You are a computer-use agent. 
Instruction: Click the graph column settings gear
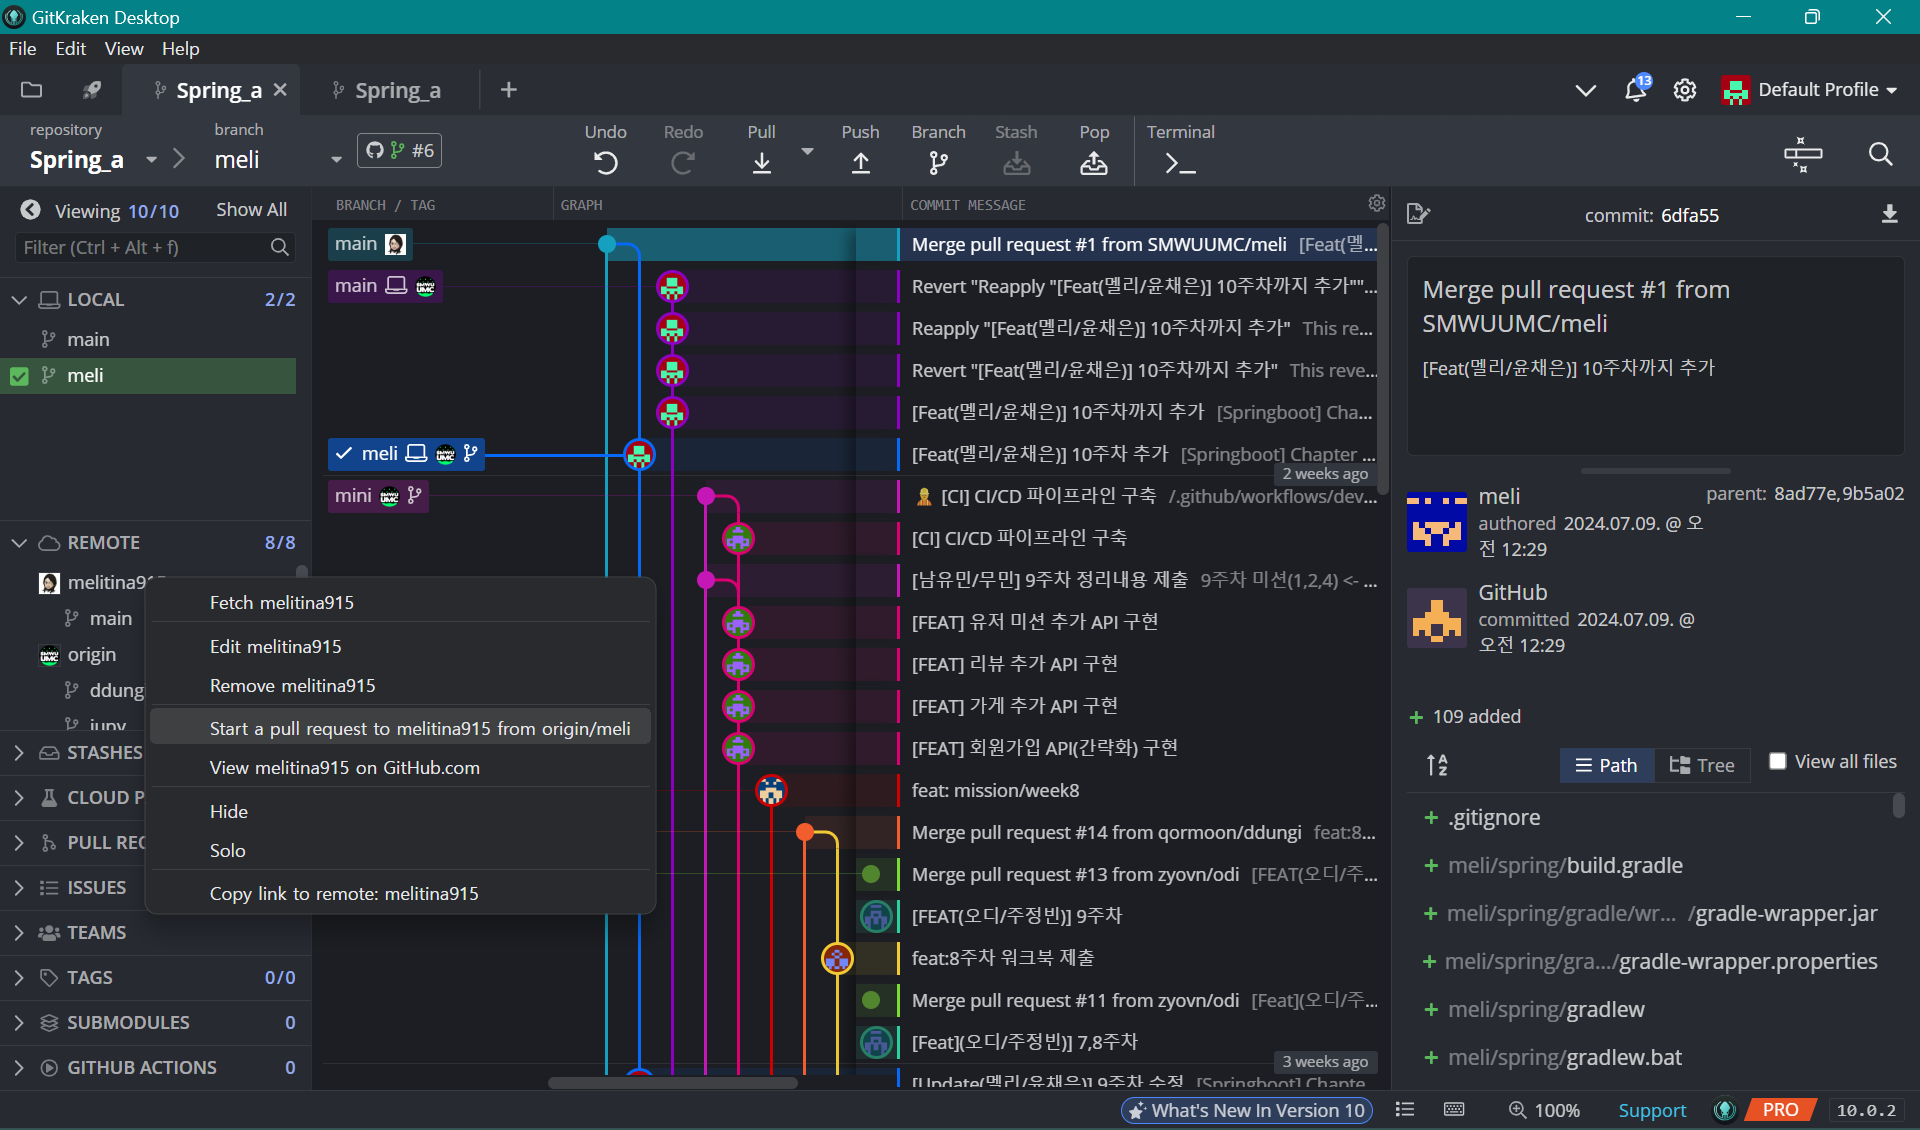[x=1377, y=204]
